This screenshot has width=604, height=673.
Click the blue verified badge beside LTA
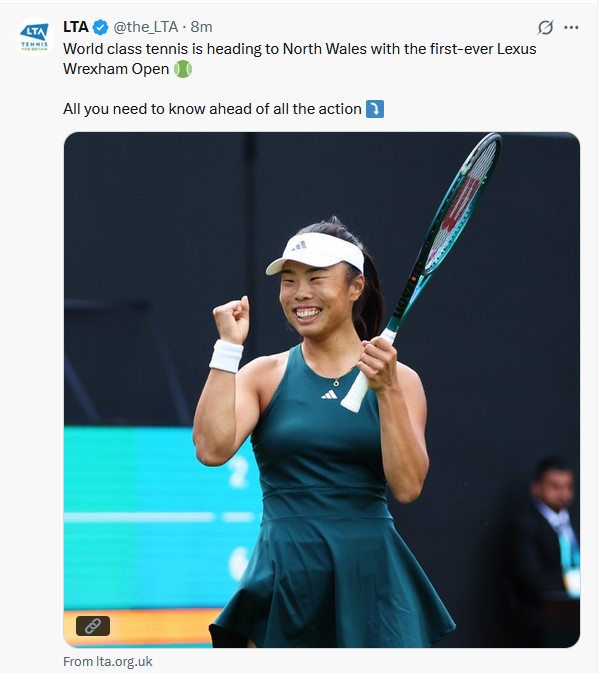click(100, 27)
